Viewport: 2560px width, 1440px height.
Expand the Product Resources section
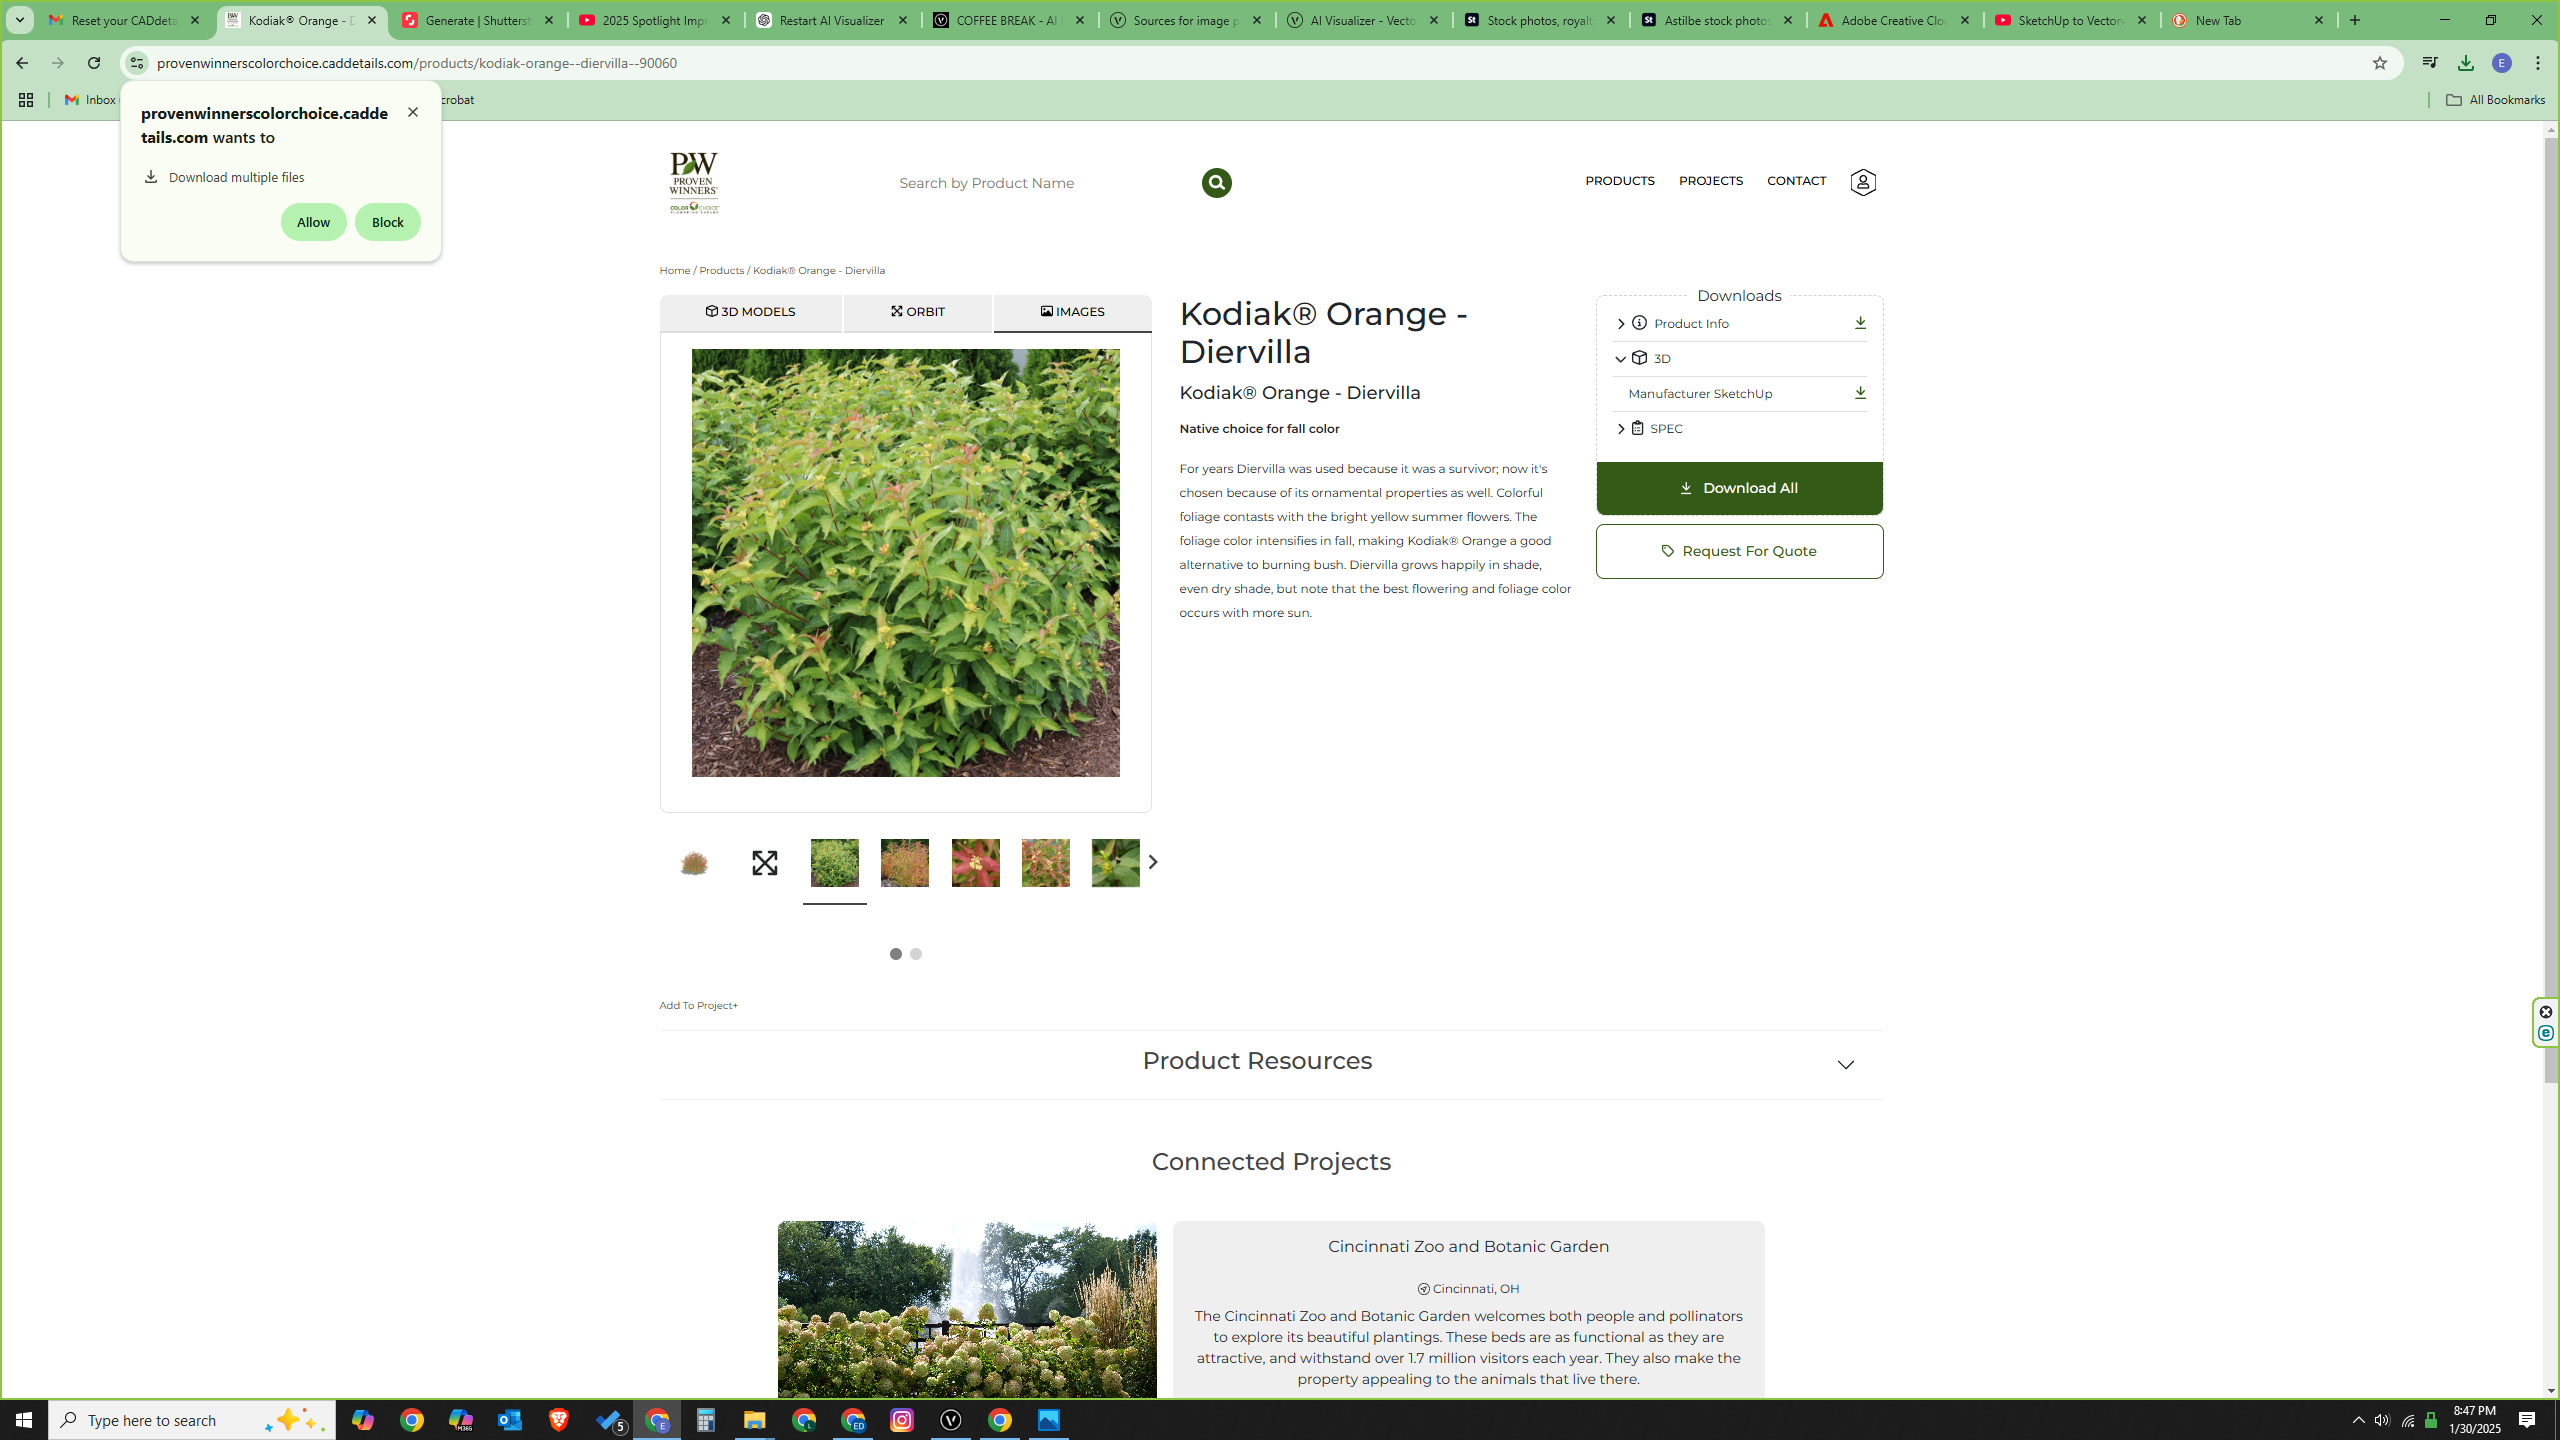1844,1065
